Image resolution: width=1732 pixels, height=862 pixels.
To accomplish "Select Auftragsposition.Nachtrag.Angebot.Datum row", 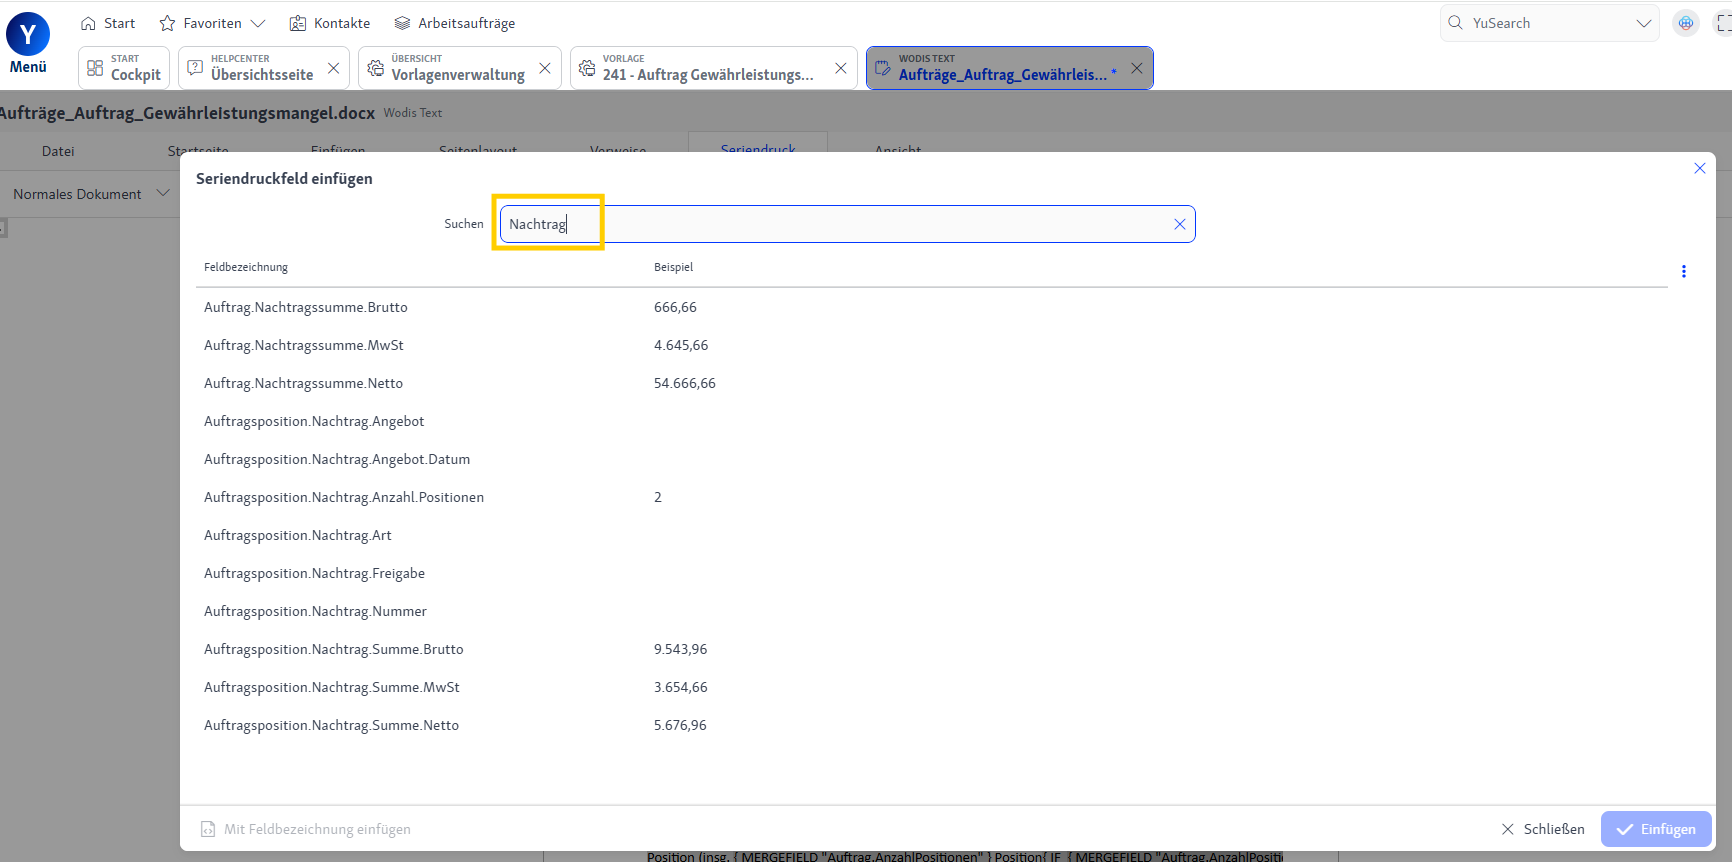I will point(932,459).
